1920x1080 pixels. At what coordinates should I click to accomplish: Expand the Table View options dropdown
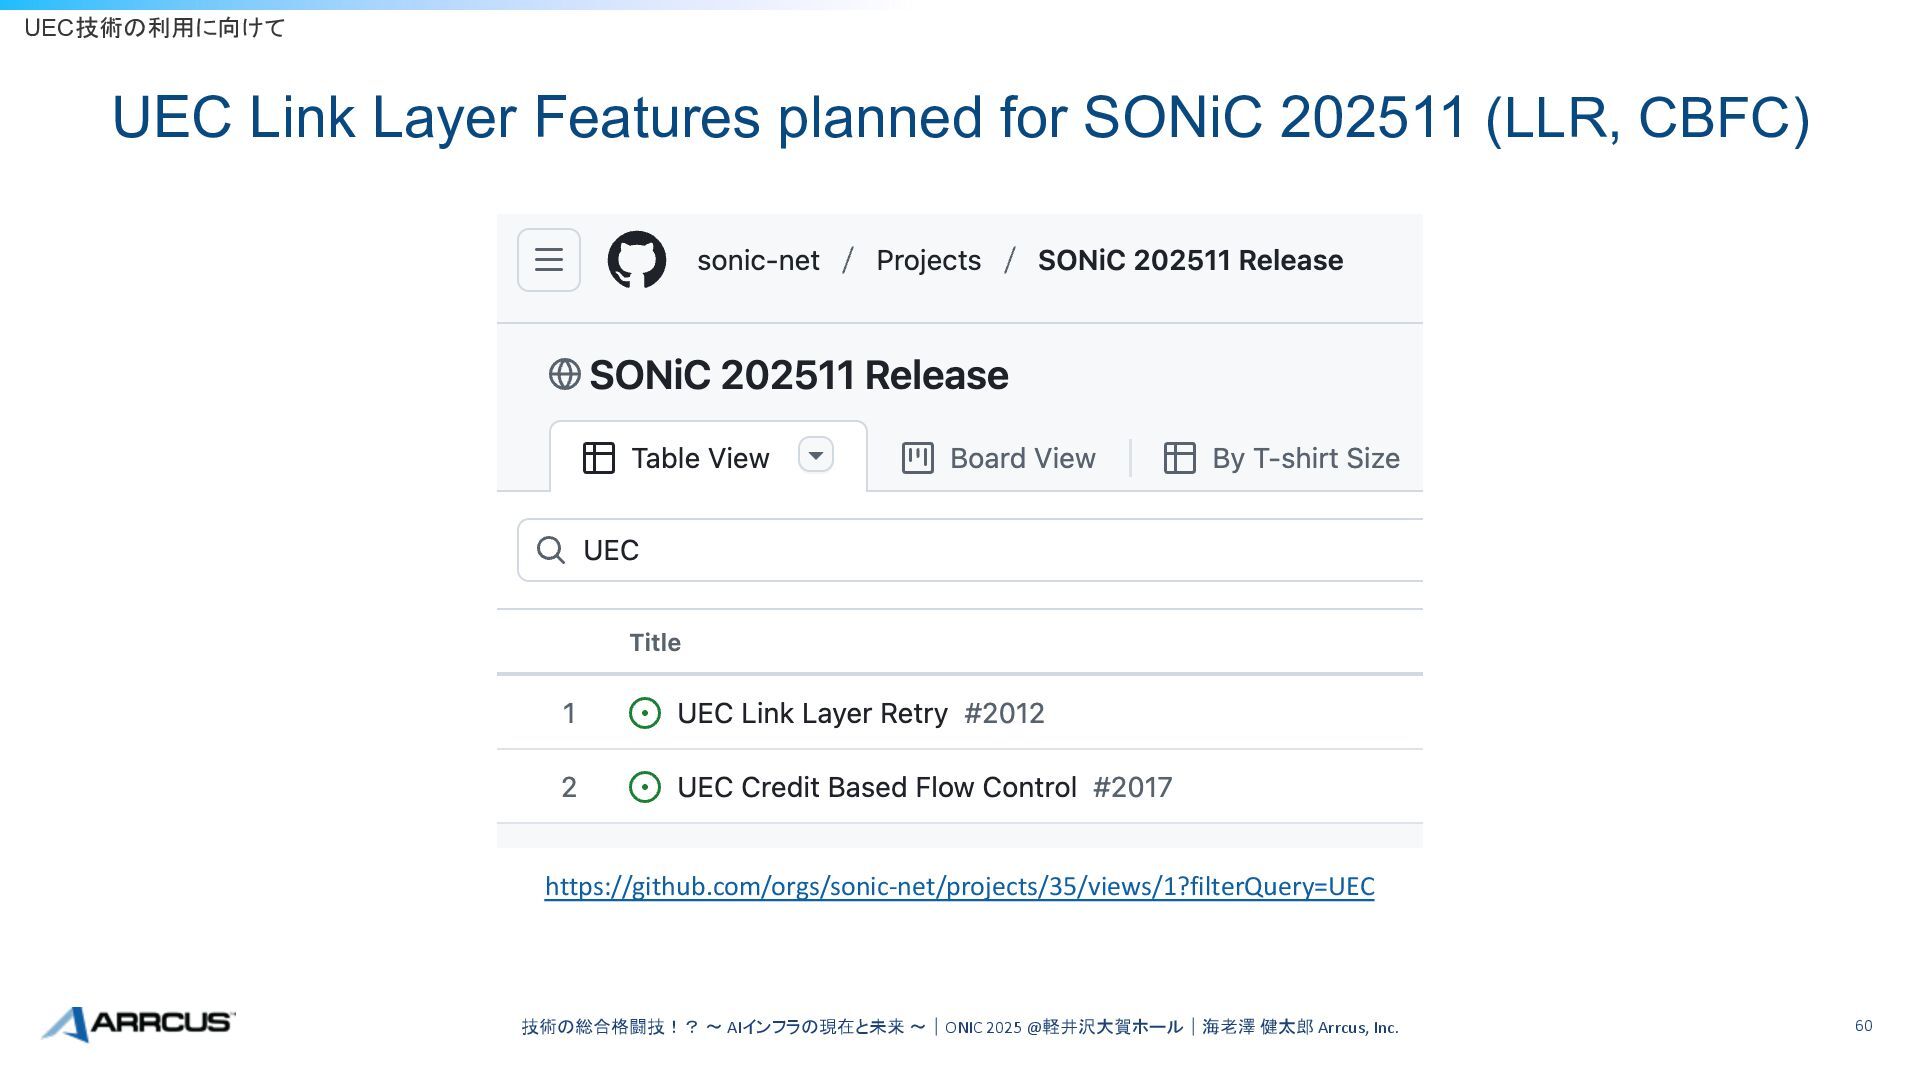[816, 455]
